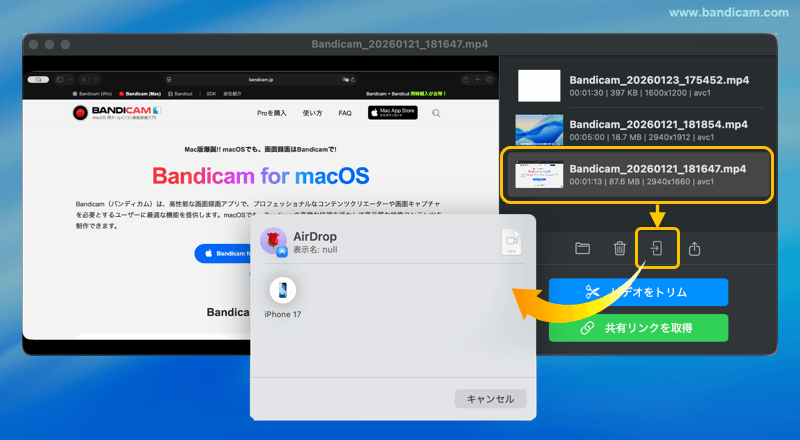The height and width of the screenshot is (440, 800).
Task: Click file name Bandicam_20260121_181854.mp4
Action: pyautogui.click(x=658, y=125)
